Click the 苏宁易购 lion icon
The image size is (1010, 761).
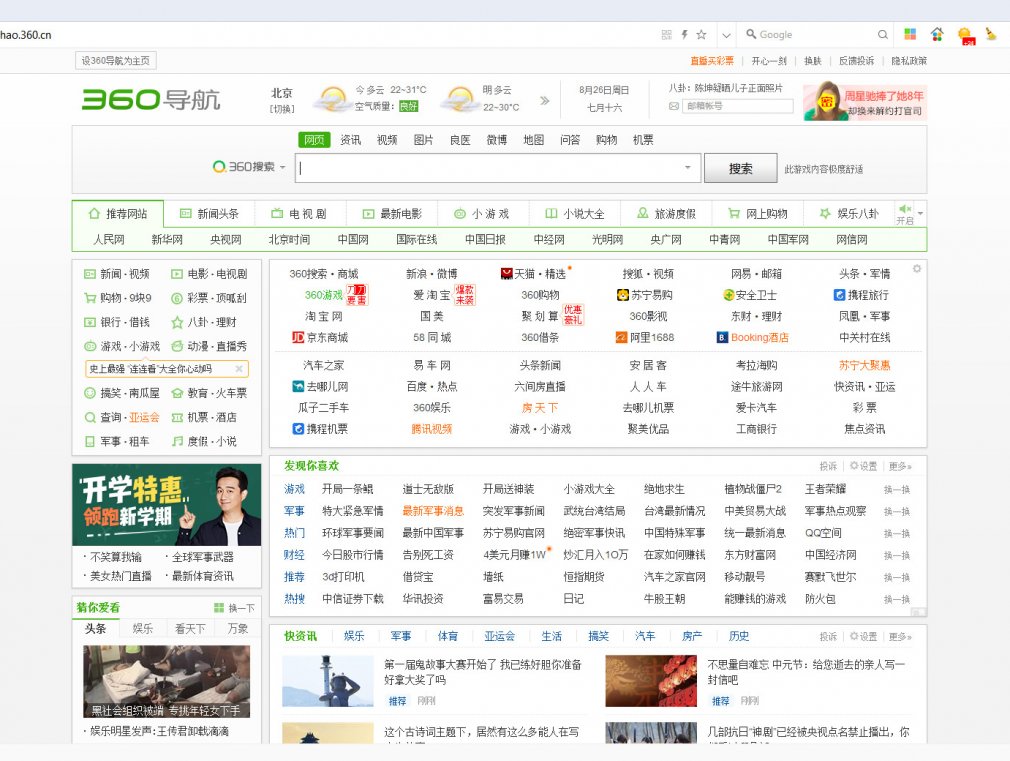click(622, 295)
